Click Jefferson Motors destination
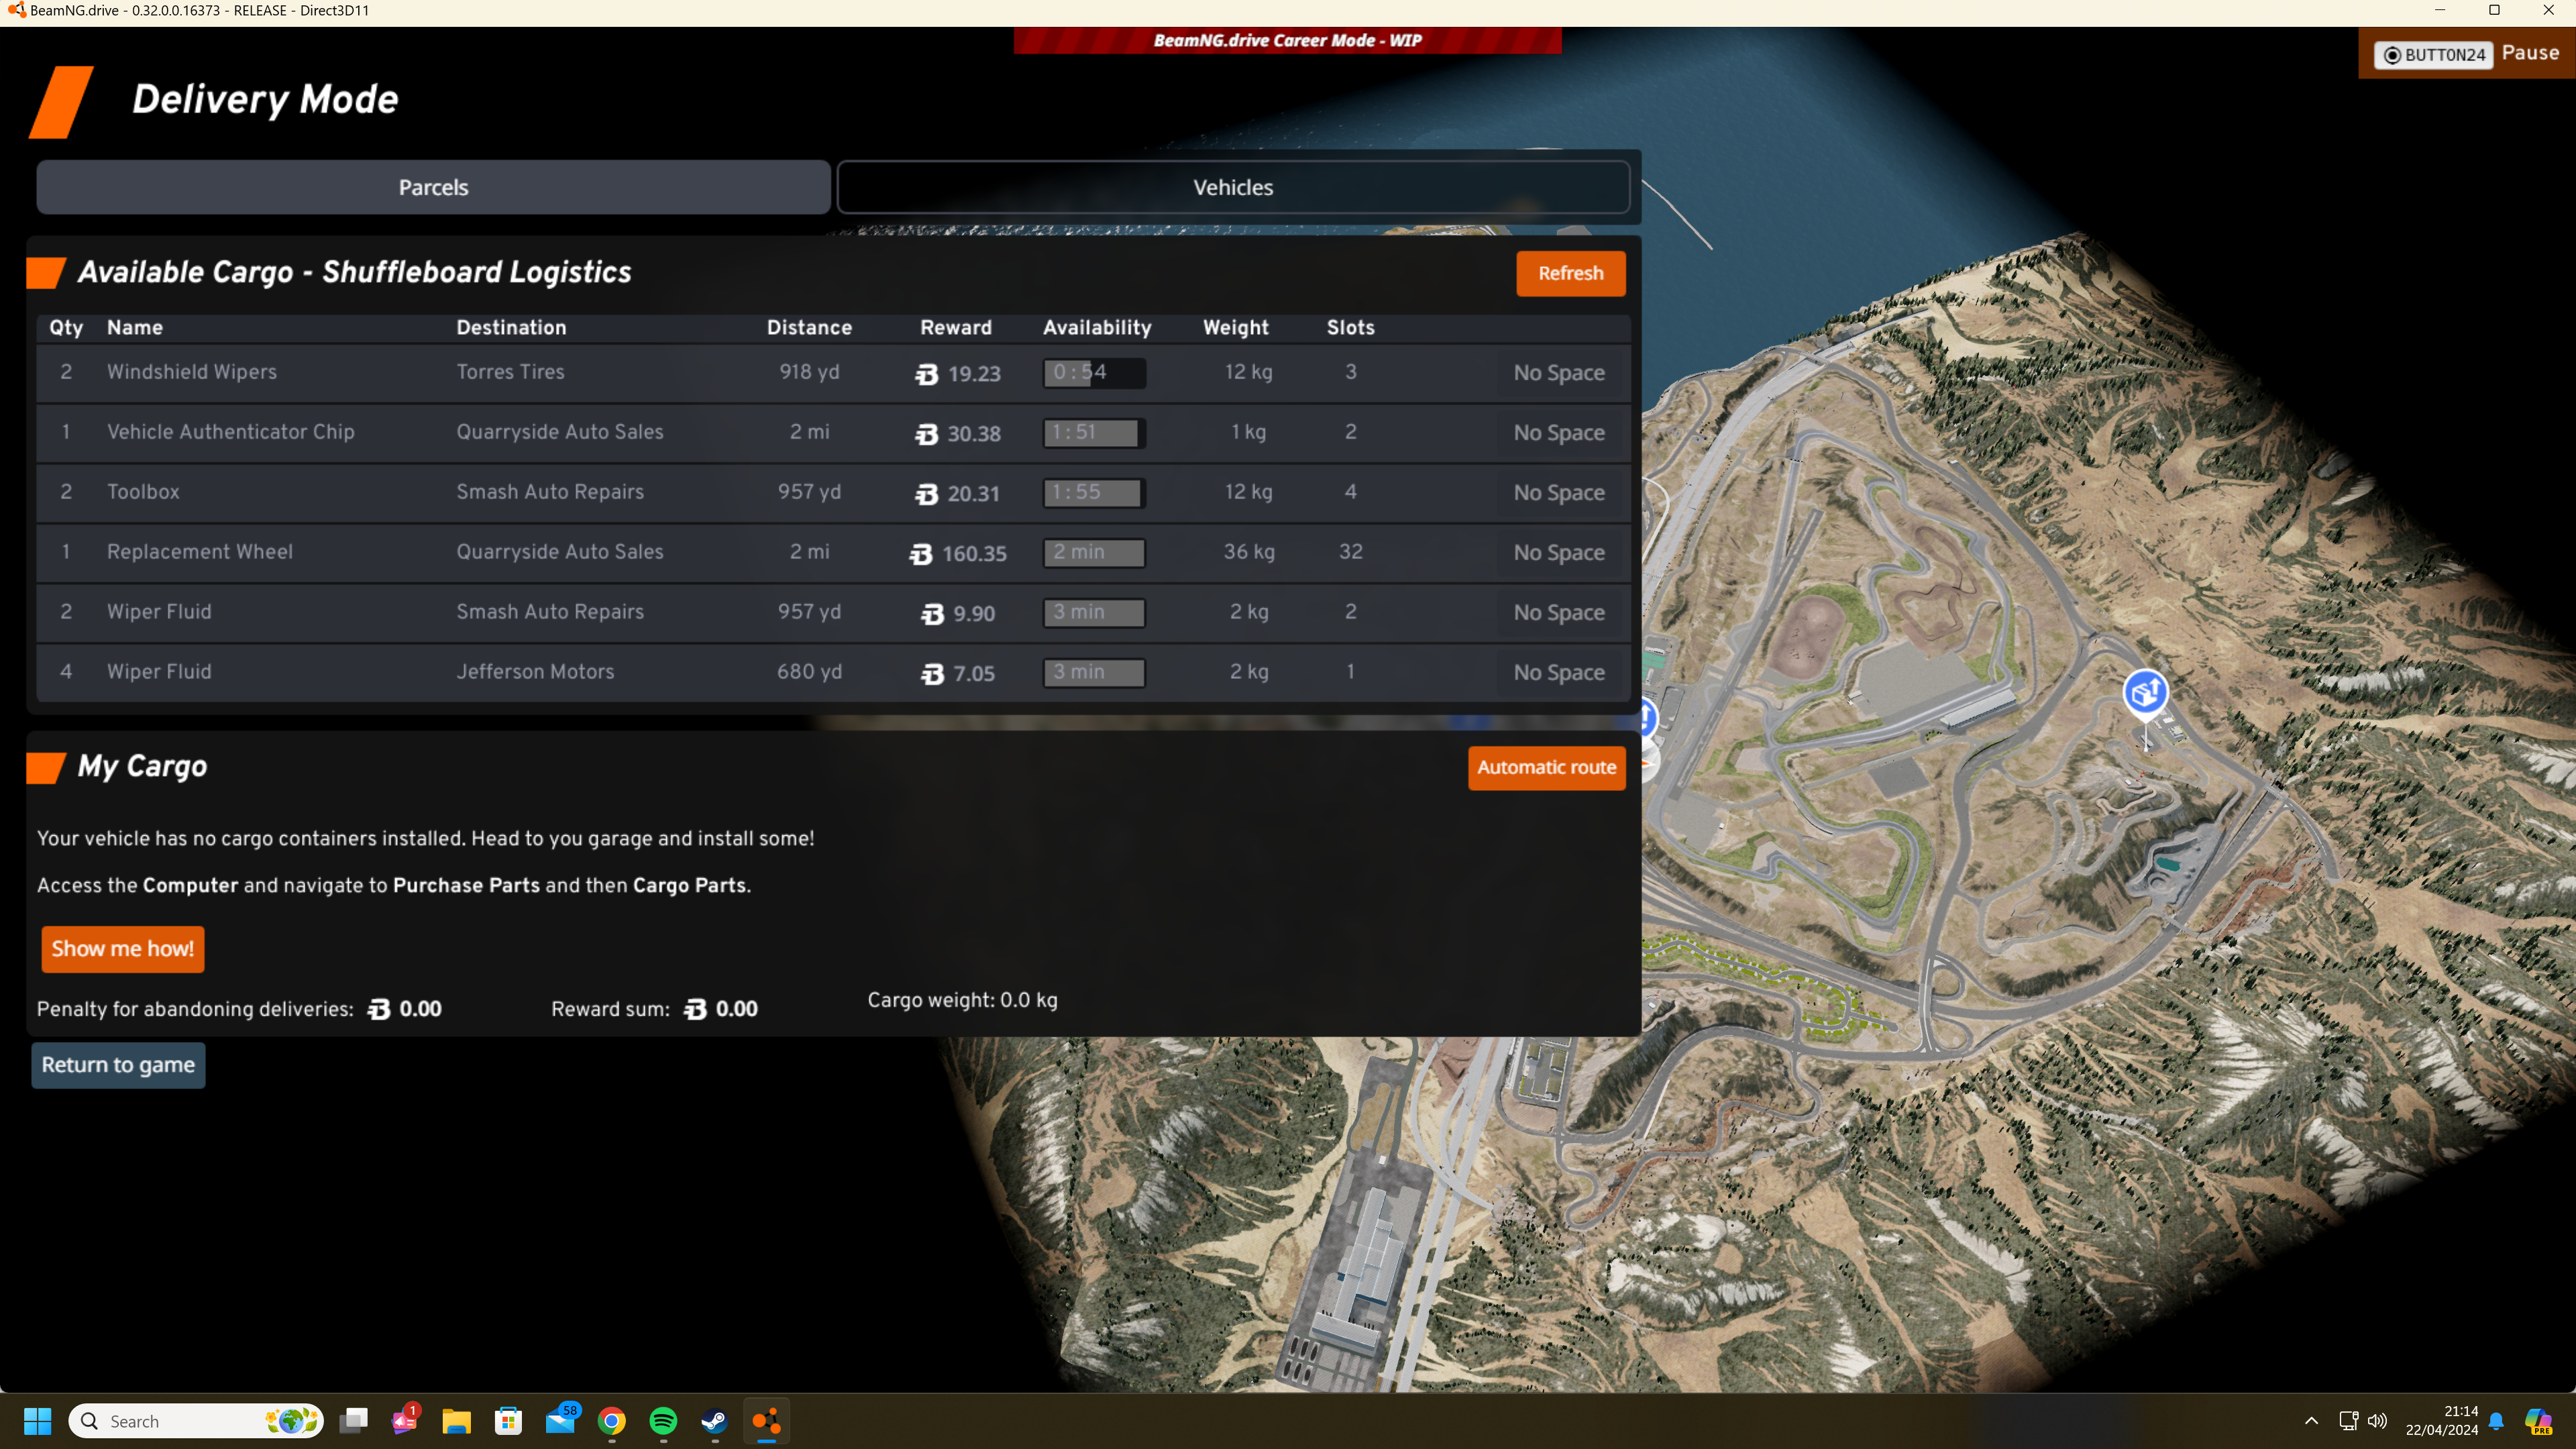The image size is (2576, 1449). (x=535, y=672)
